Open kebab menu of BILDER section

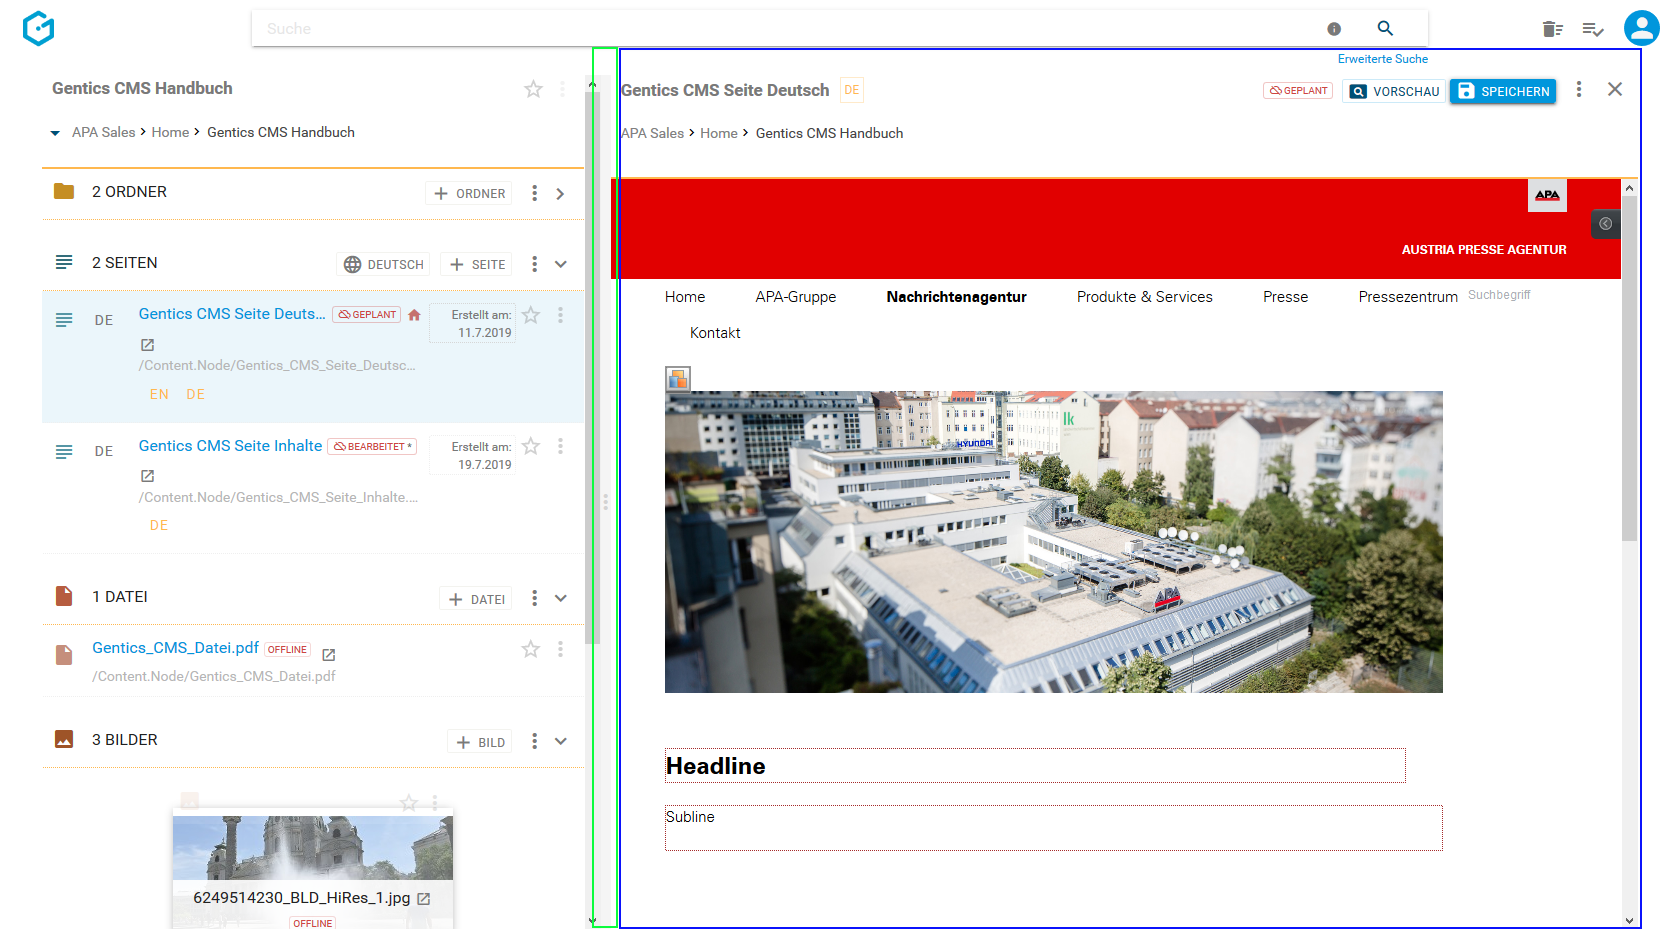pos(534,741)
